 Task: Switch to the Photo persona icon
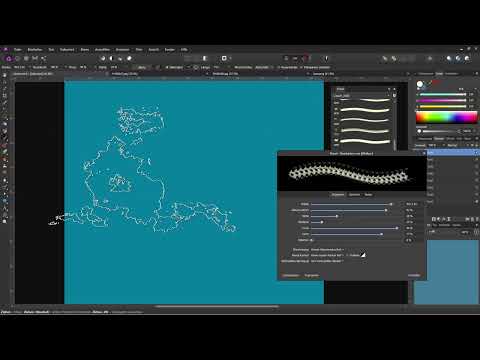pos(9,59)
